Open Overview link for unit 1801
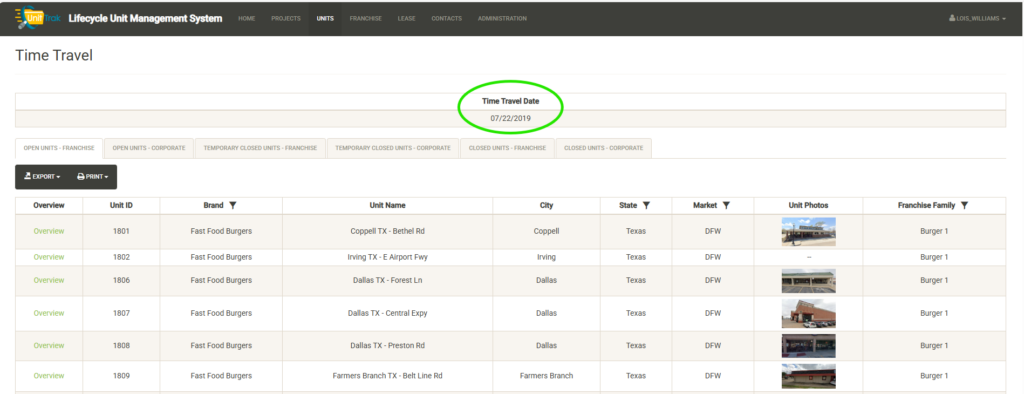 tap(49, 231)
